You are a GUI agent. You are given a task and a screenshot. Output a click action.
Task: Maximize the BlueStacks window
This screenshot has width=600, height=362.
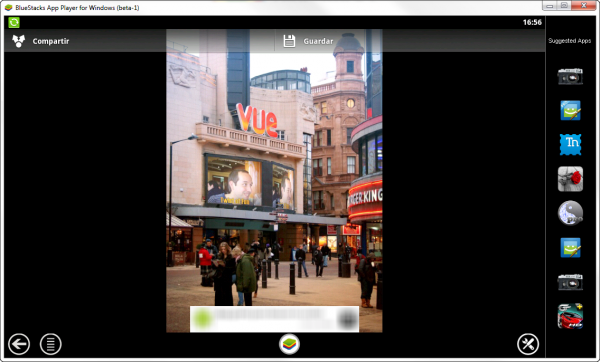click(x=564, y=6)
